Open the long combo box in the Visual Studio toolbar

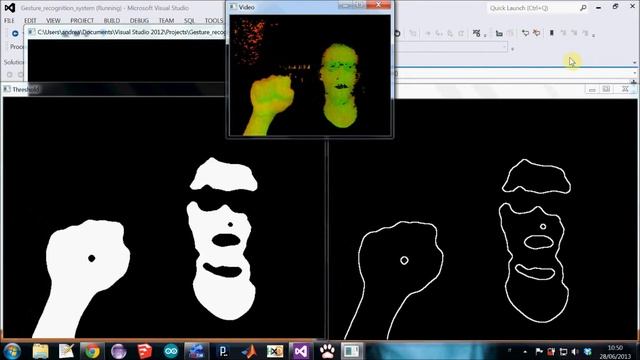click(x=451, y=48)
